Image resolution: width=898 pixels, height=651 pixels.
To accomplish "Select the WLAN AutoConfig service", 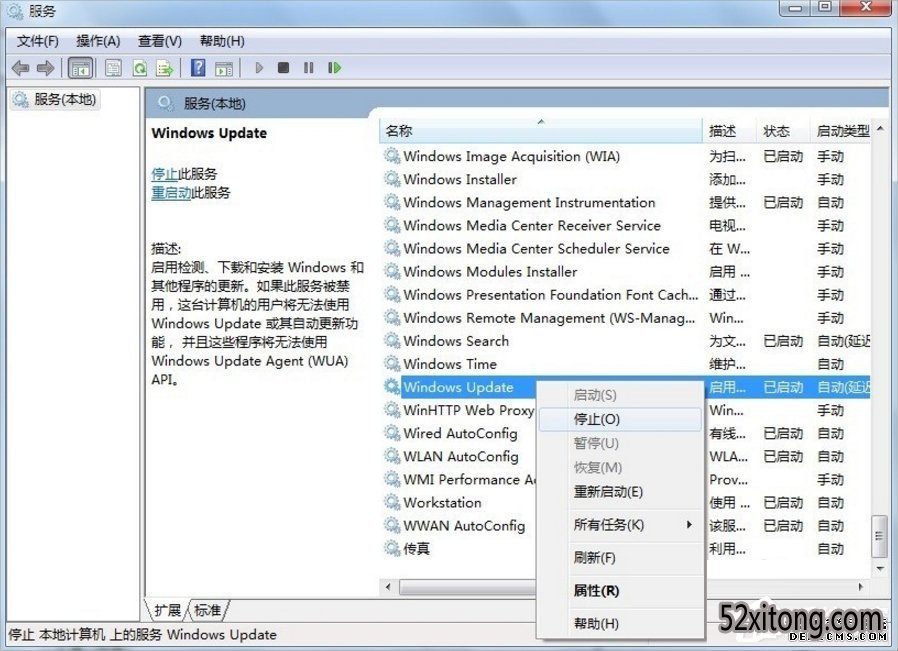I will click(x=459, y=456).
